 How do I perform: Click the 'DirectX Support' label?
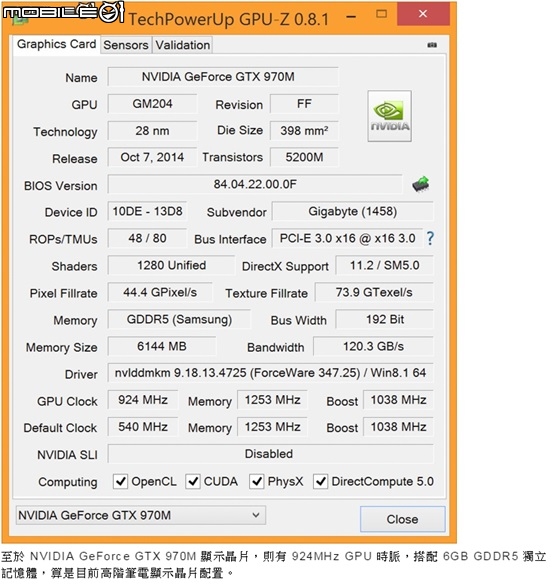(285, 267)
